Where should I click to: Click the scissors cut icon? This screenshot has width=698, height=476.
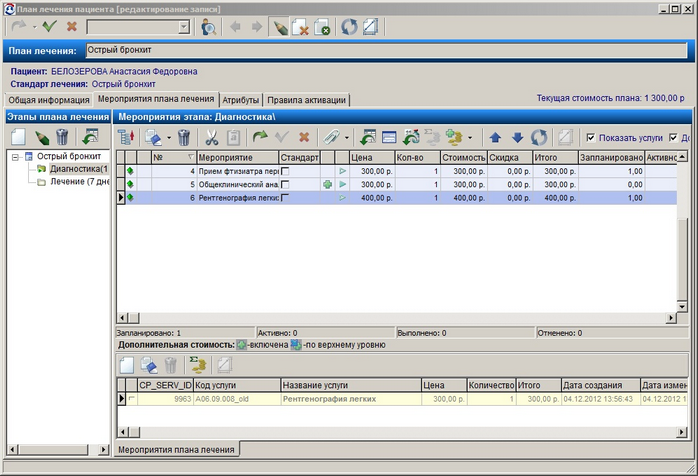click(x=212, y=138)
